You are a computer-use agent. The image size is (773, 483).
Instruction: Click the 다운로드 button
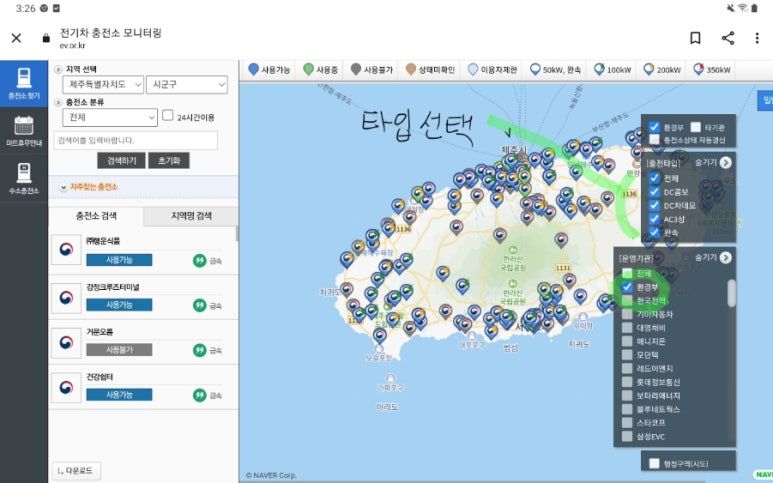(76, 471)
